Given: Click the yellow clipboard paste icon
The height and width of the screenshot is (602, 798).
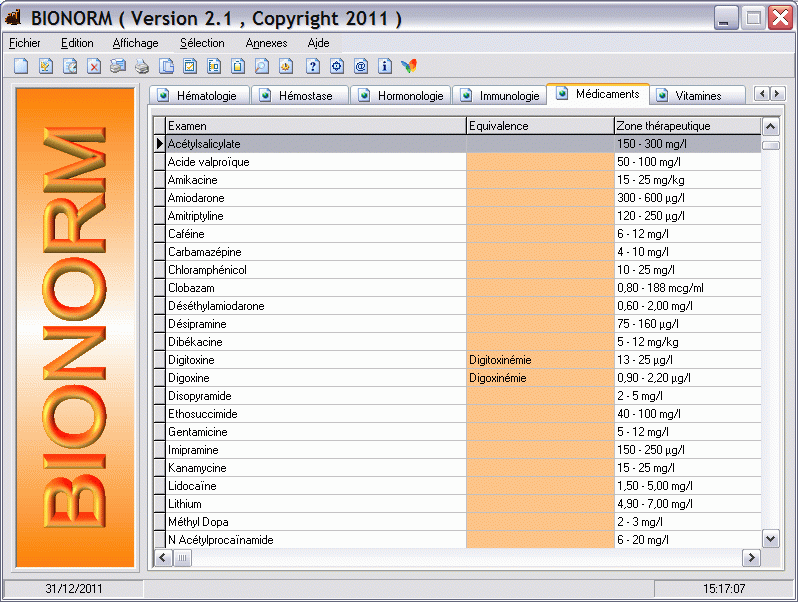Looking at the screenshot, I should tap(238, 66).
